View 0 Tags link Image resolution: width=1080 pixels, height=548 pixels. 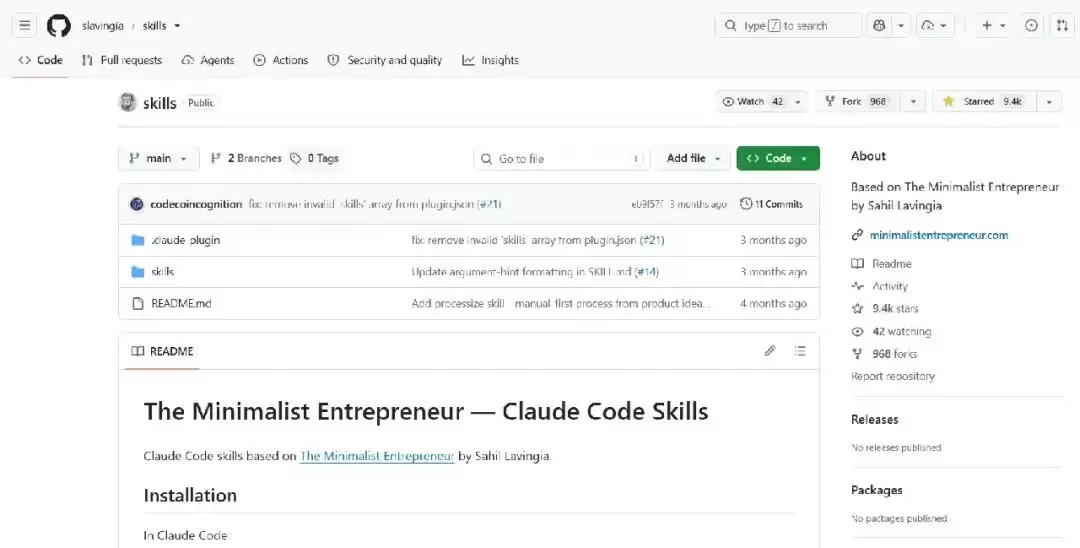(314, 158)
